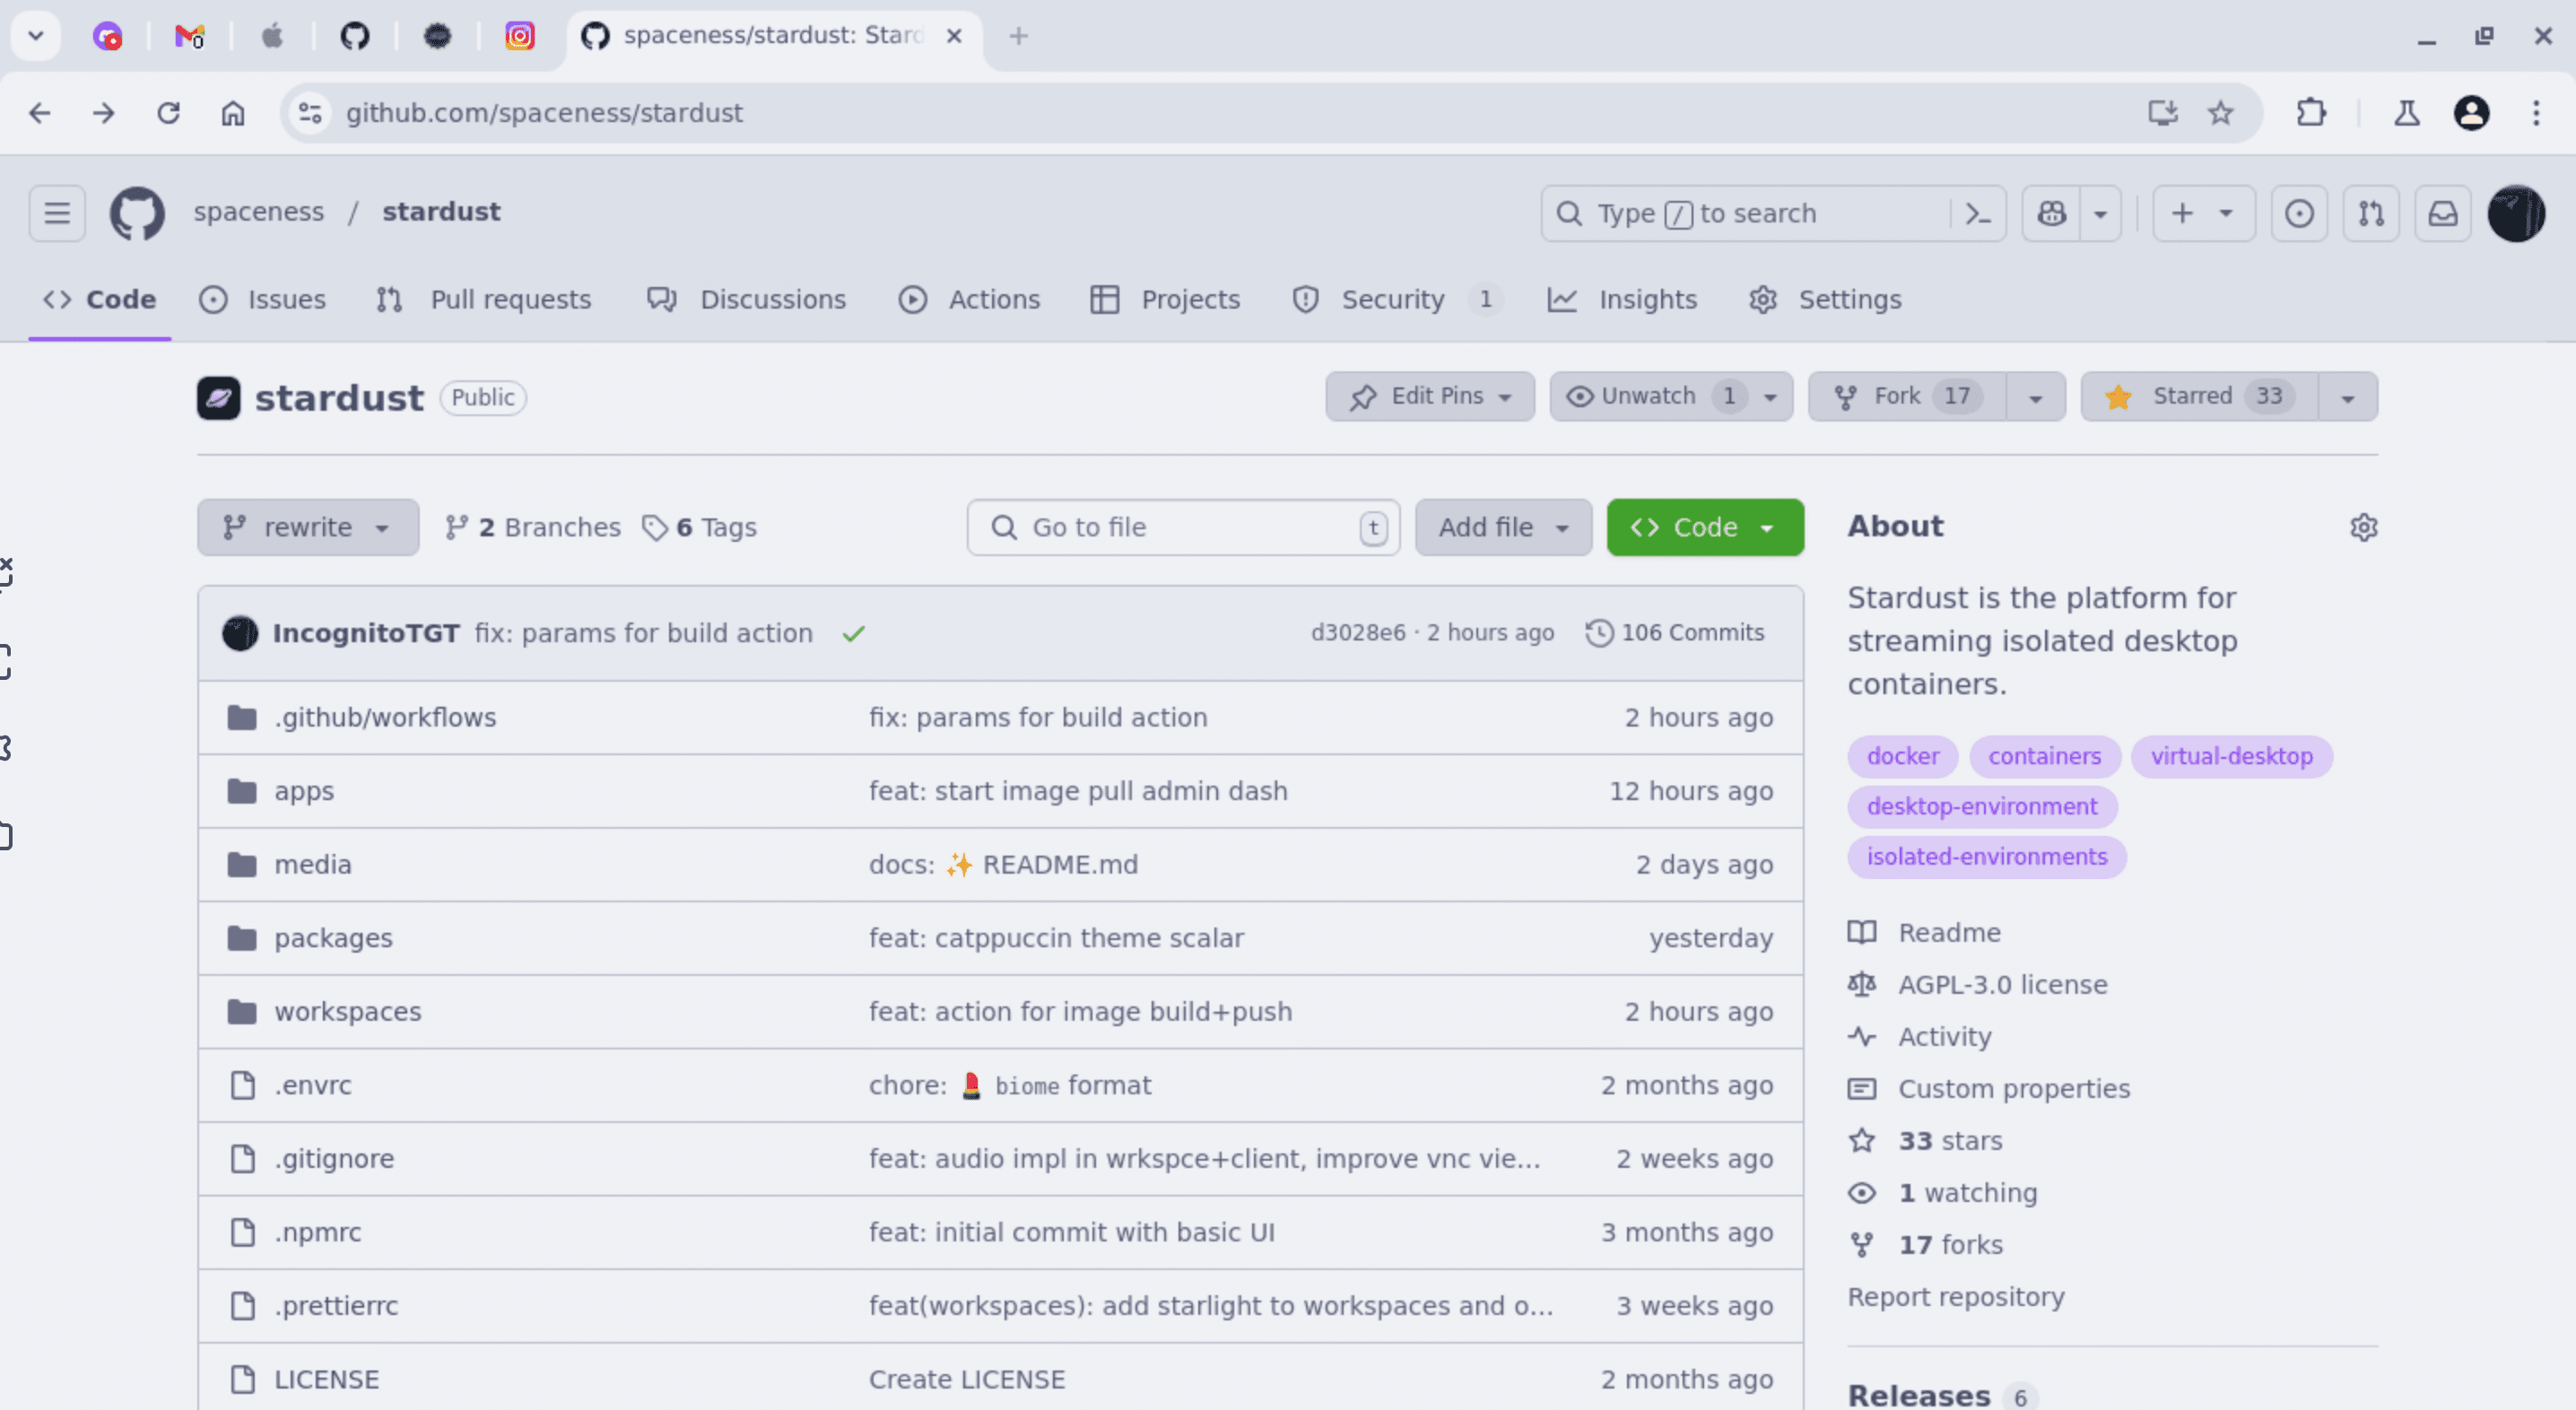
Task: Expand the star lists dropdown arrow
Action: pyautogui.click(x=2347, y=397)
